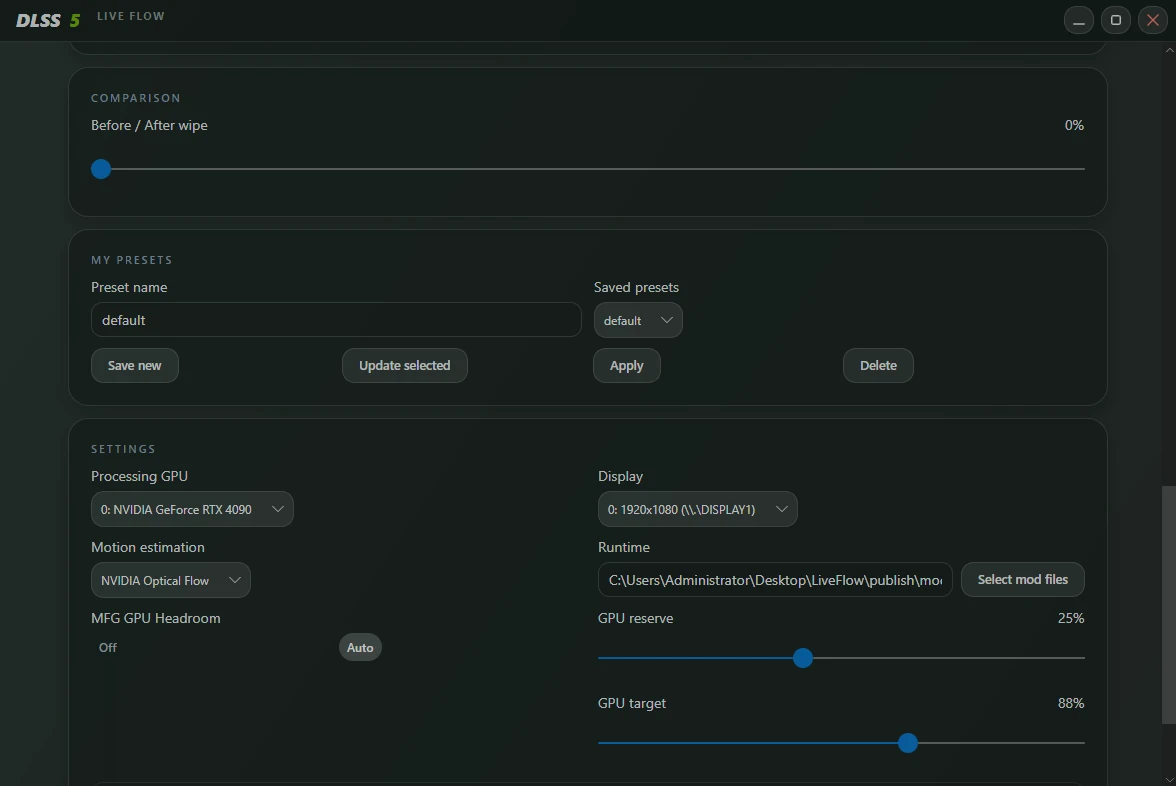Click the DLSS 5 logo

click(x=48, y=20)
